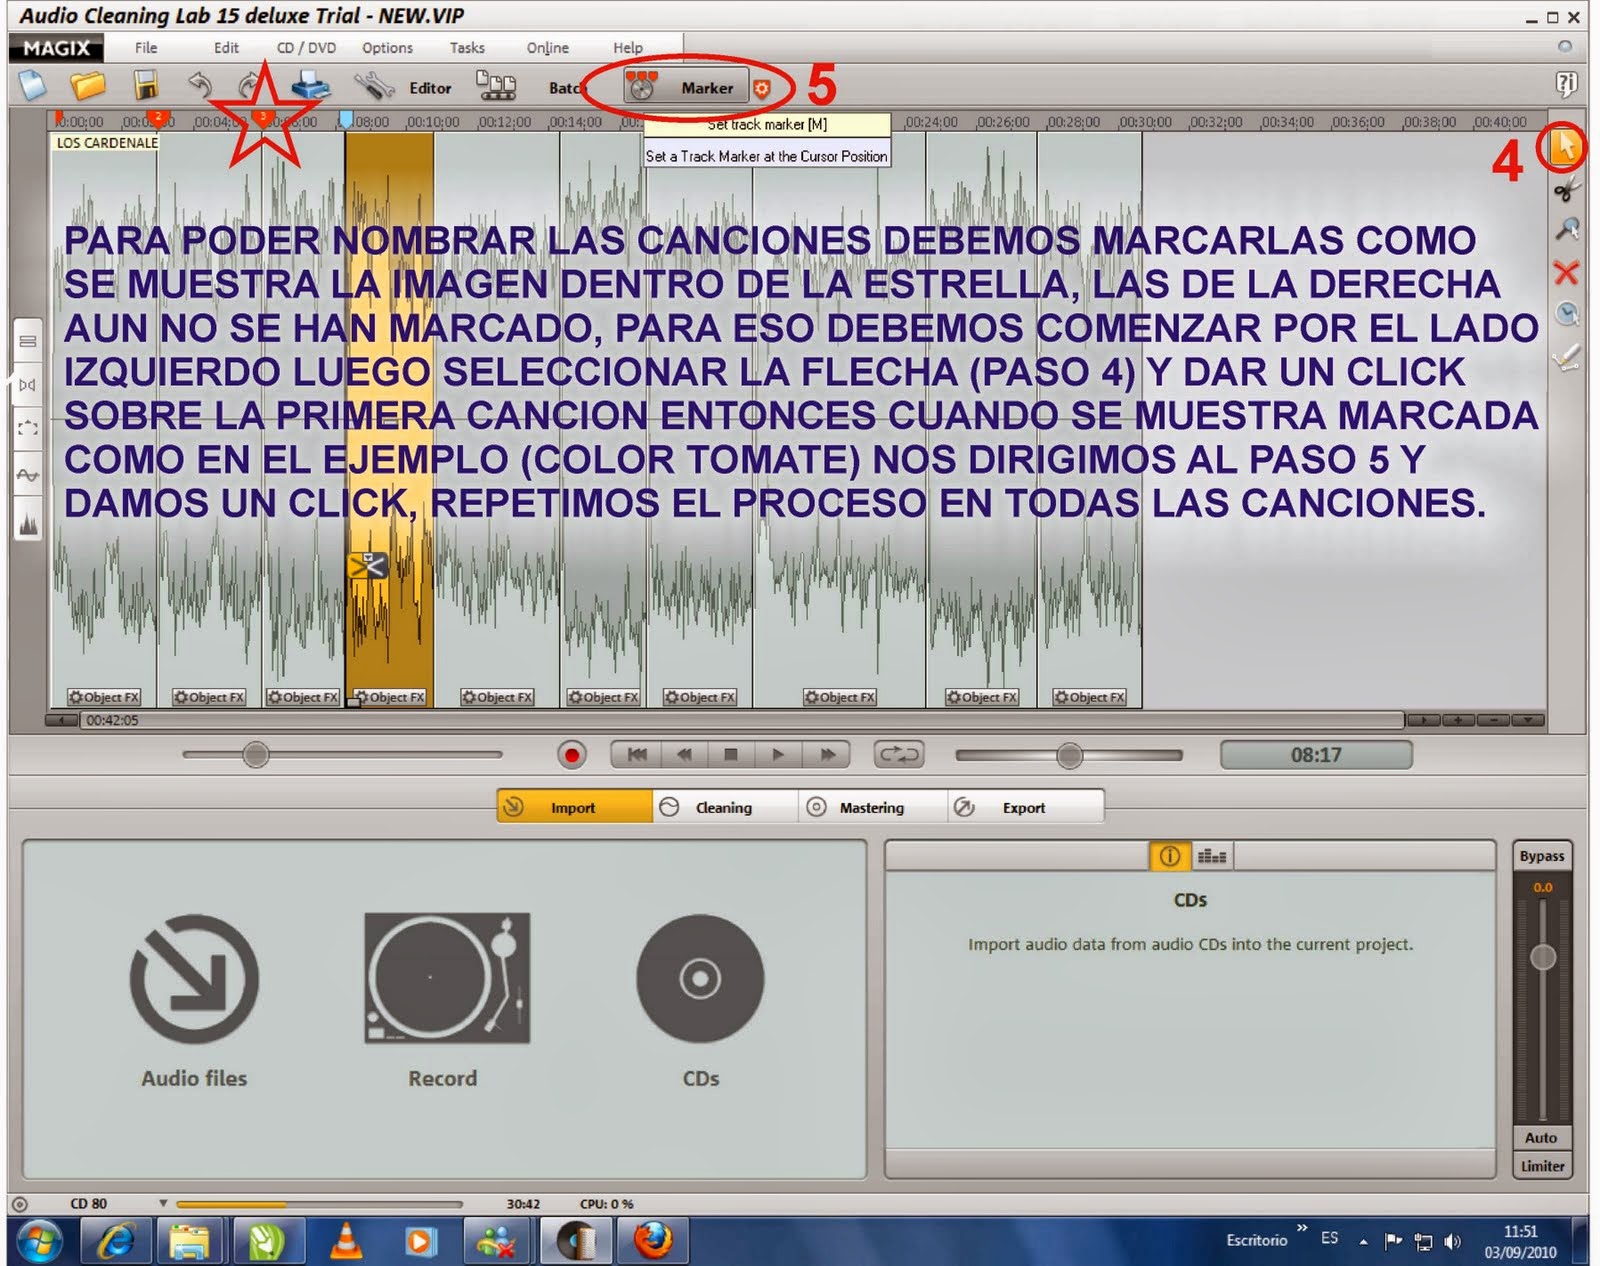The height and width of the screenshot is (1266, 1600).
Task: Toggle the Auto volume button
Action: click(1541, 1137)
